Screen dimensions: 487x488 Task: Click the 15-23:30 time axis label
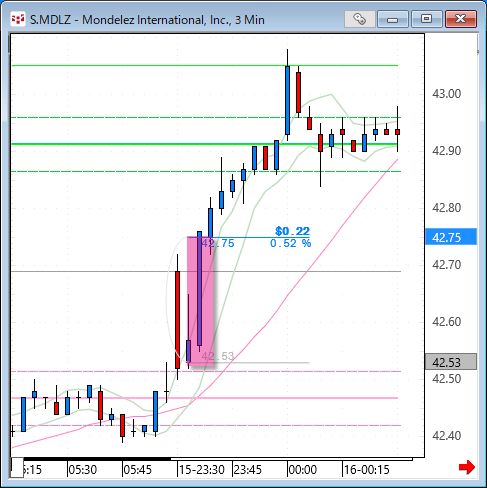coord(201,470)
